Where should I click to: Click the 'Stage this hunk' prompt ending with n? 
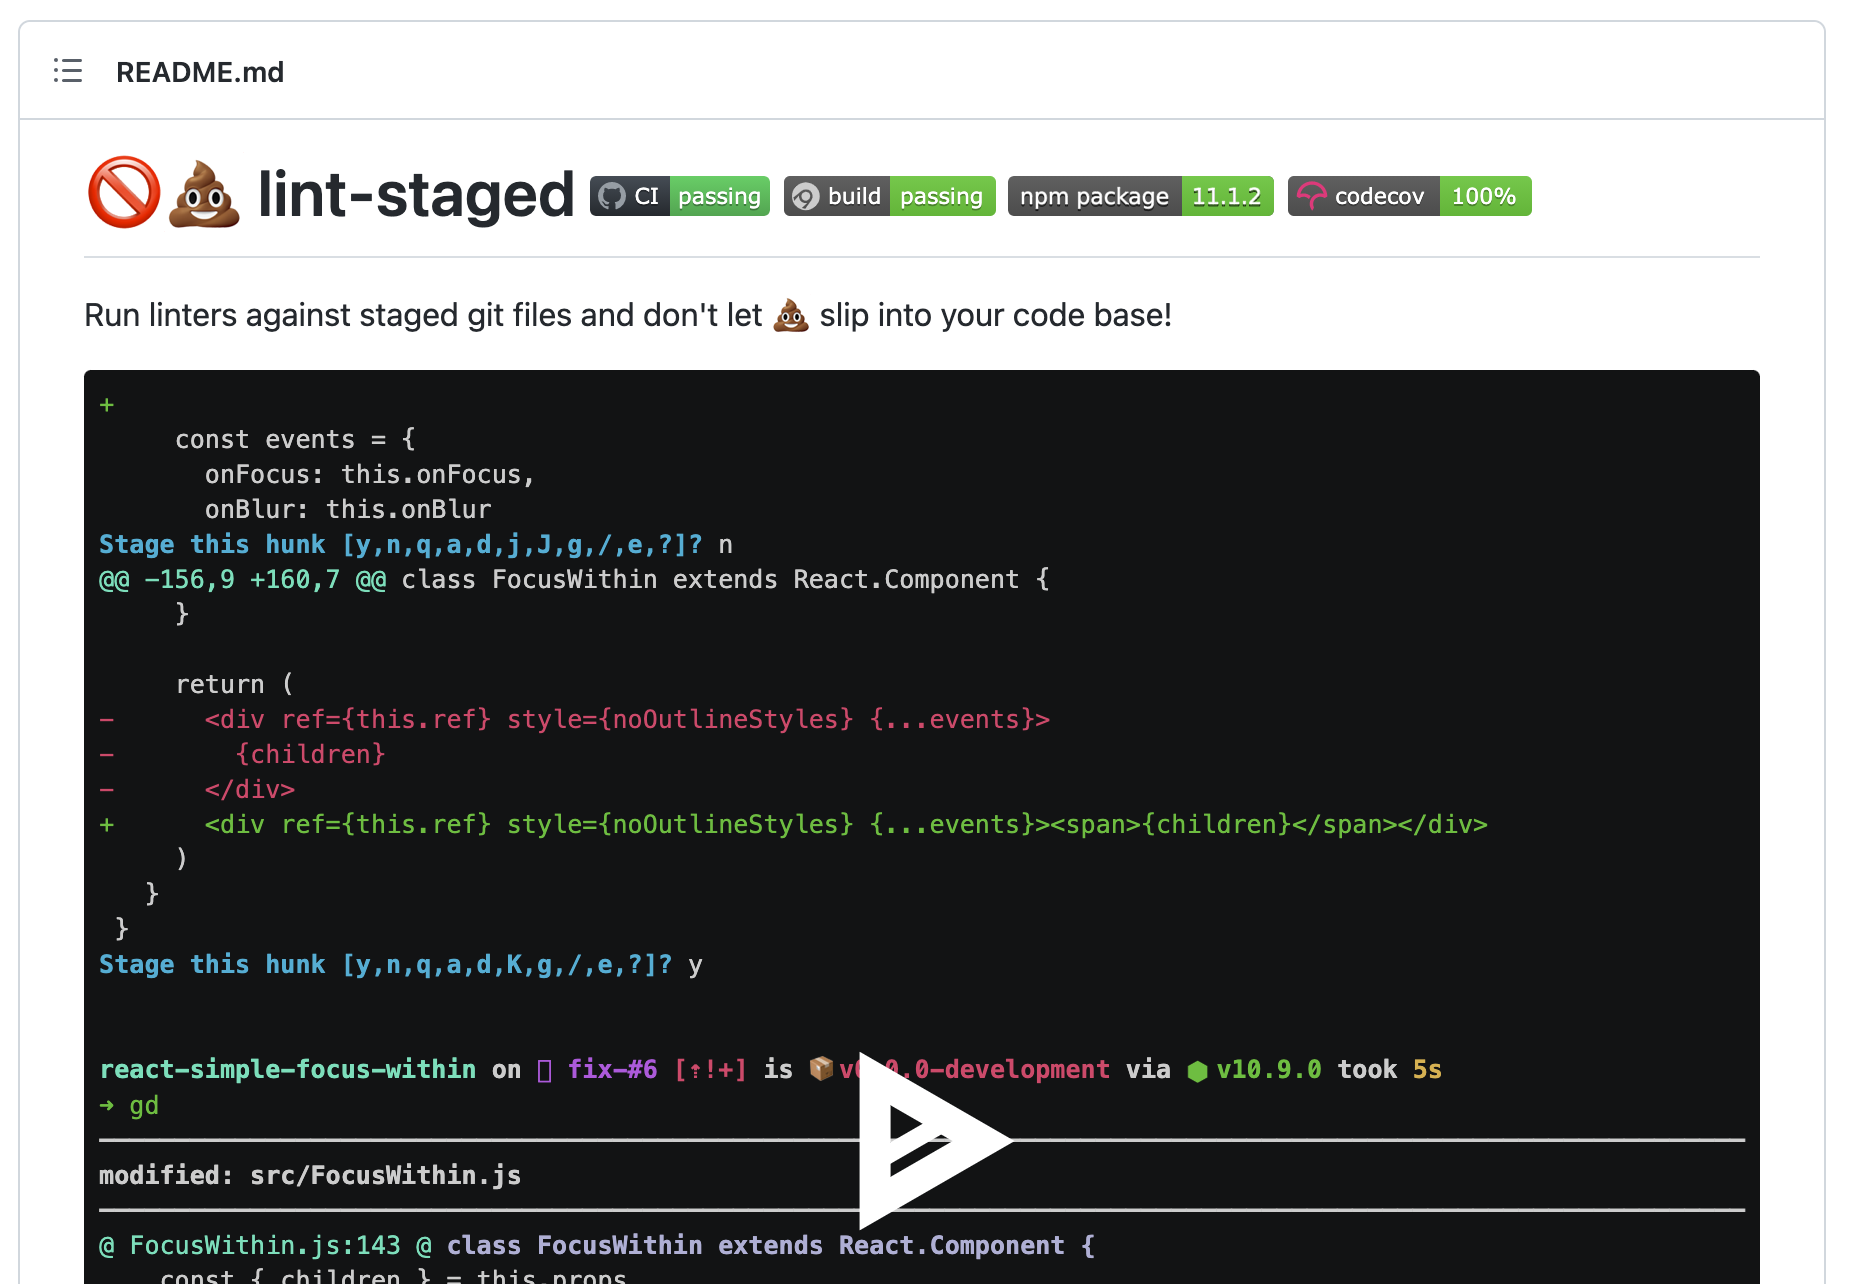[x=416, y=545]
